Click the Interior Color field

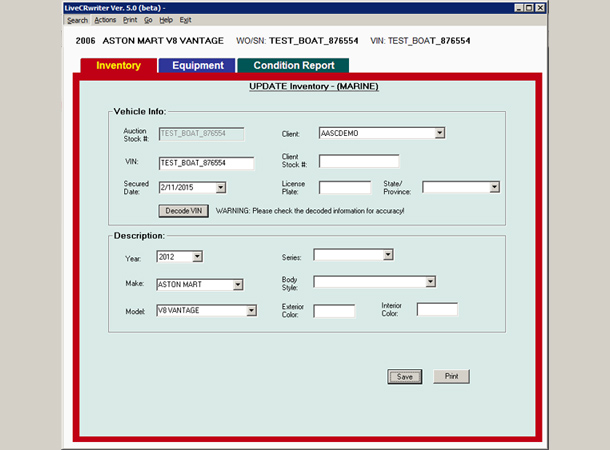tap(437, 309)
